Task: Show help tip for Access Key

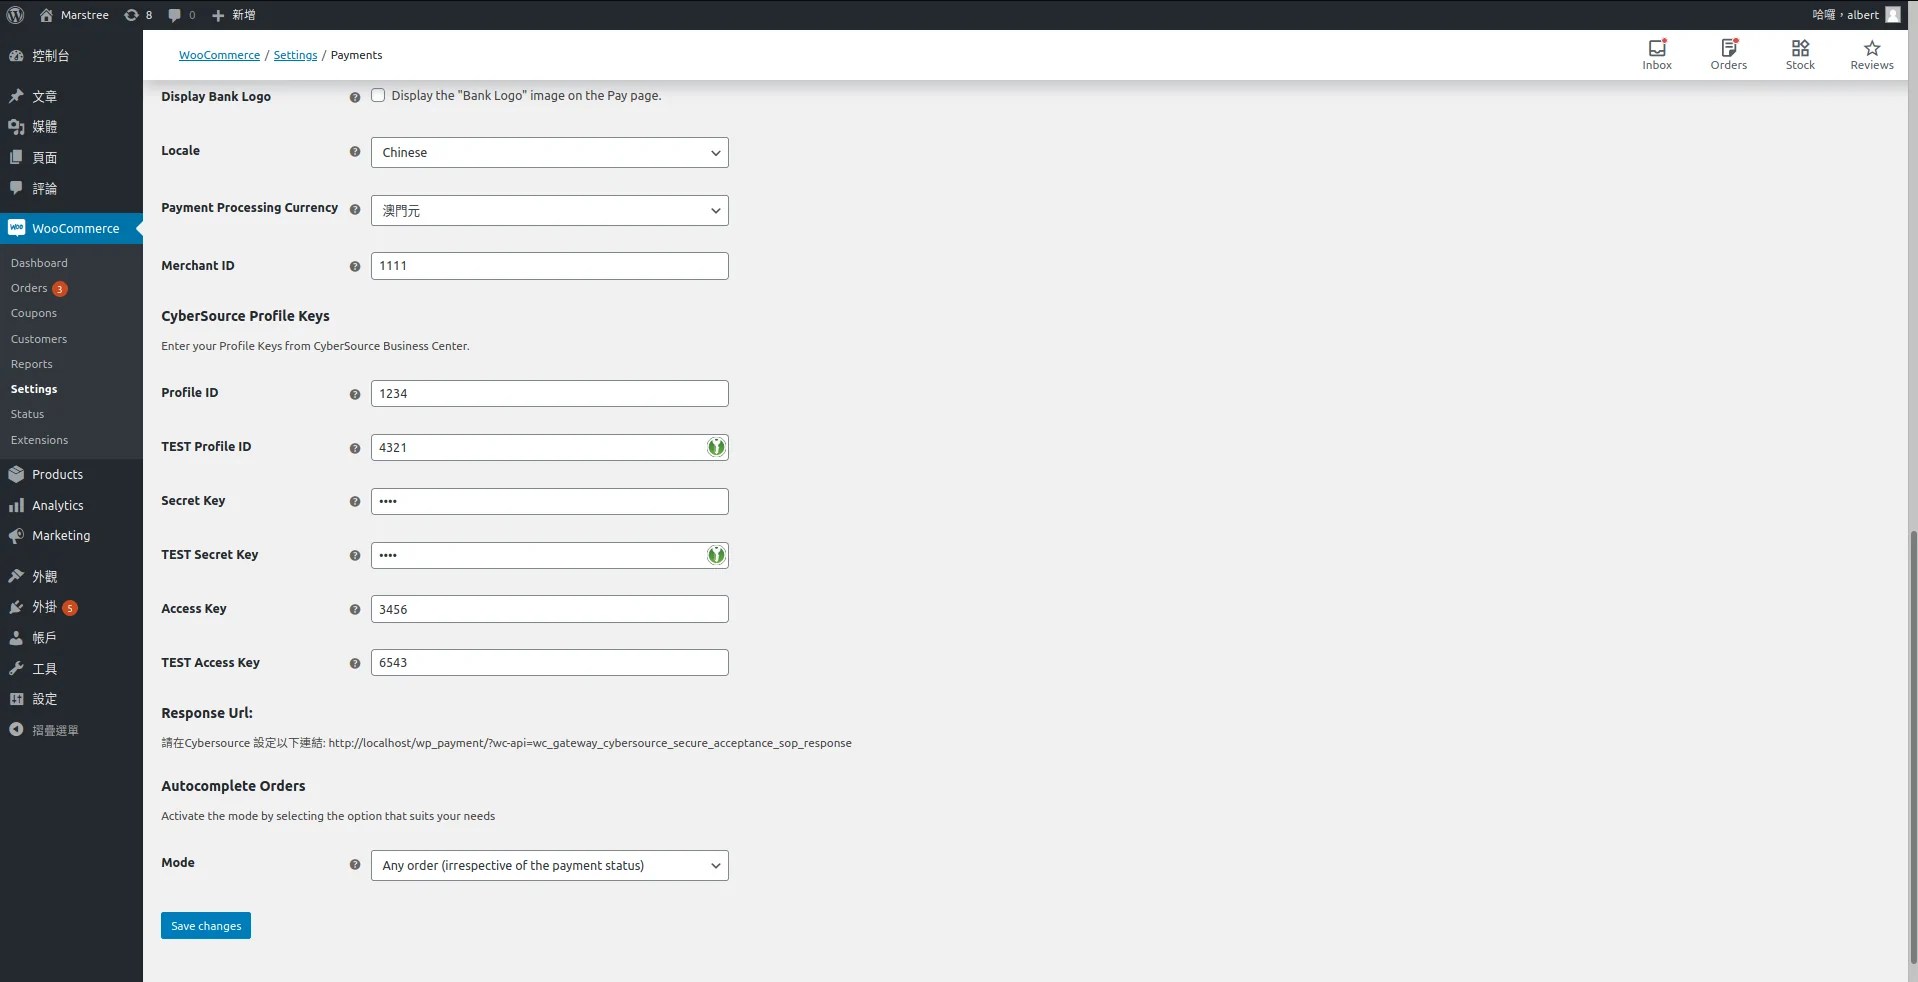Action: (355, 610)
